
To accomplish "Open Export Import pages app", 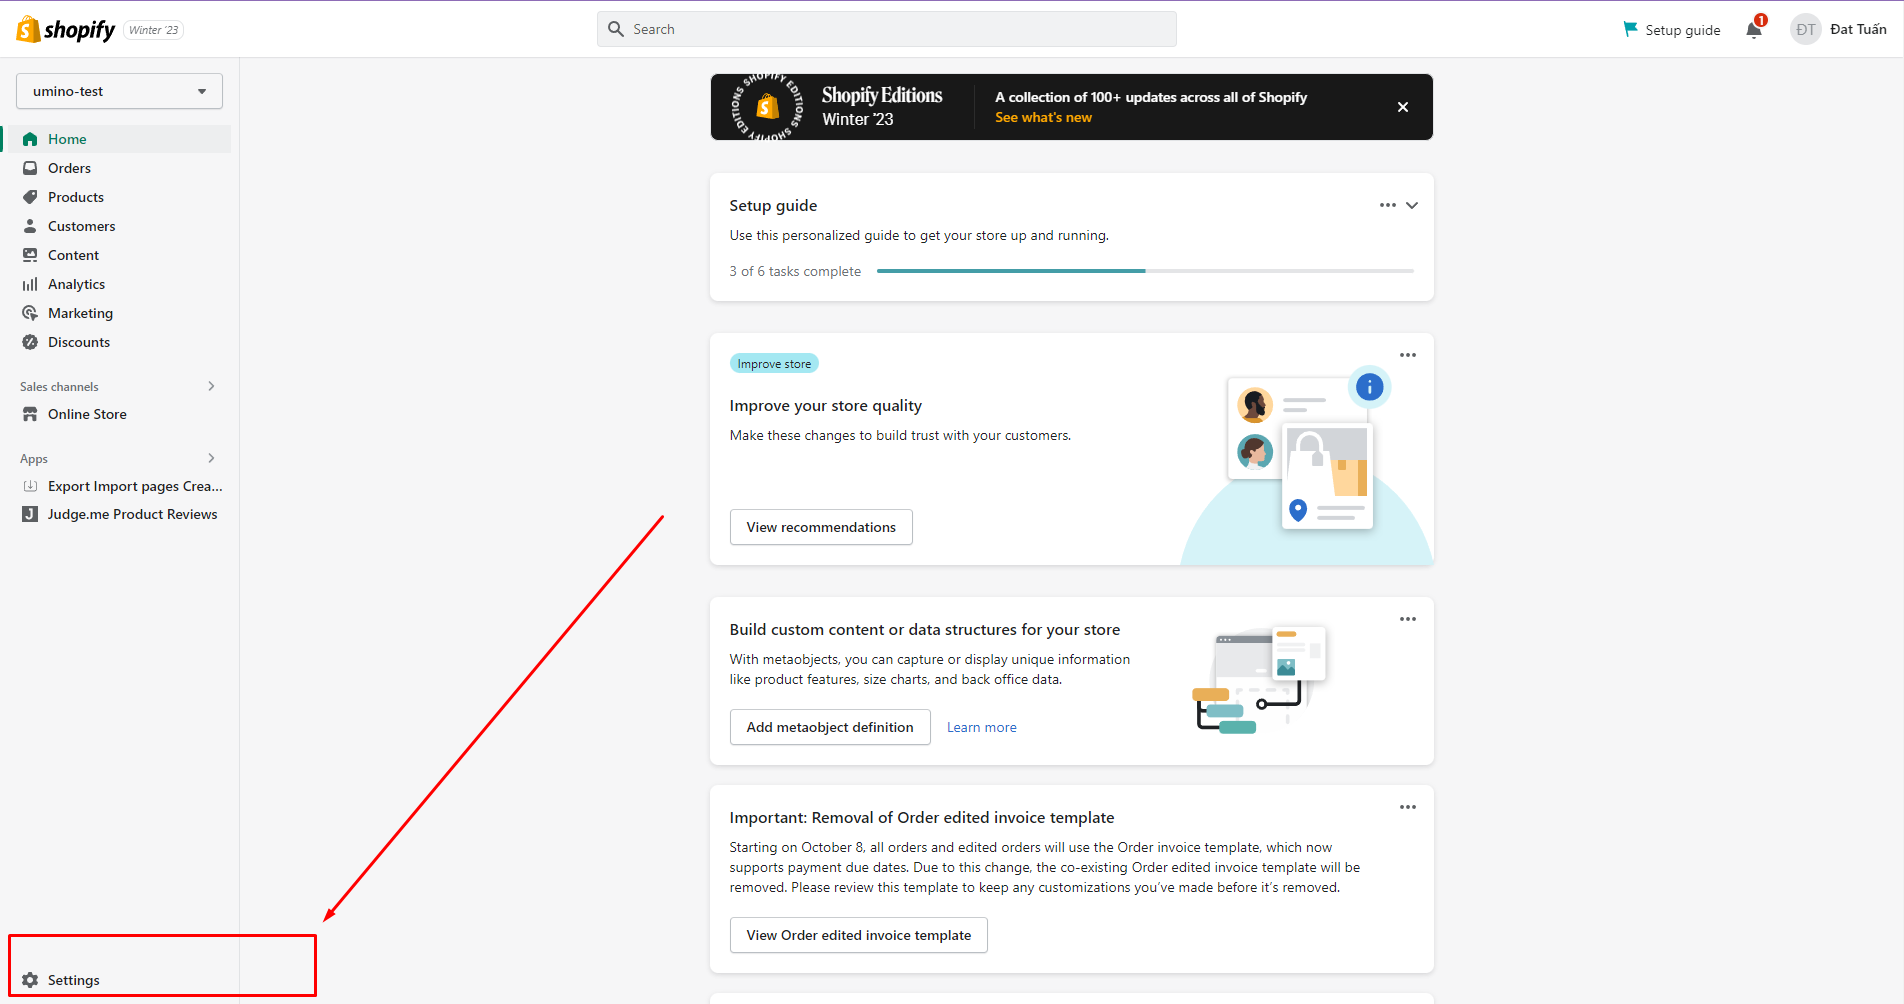I will coord(119,486).
